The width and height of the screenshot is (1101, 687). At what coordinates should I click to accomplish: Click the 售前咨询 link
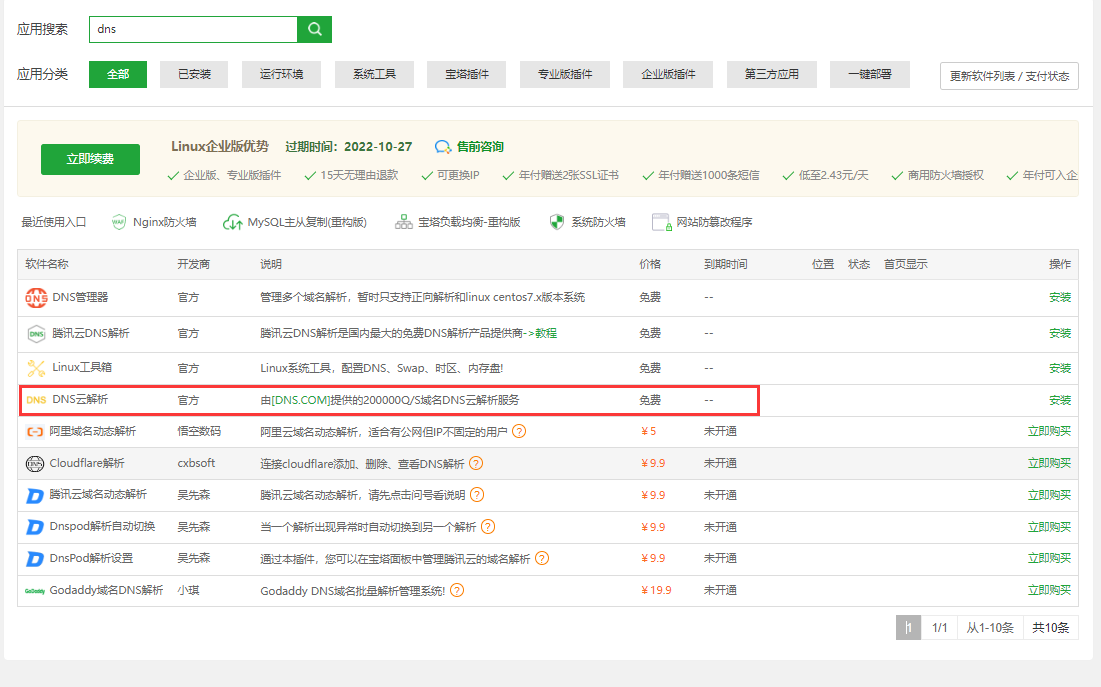click(470, 147)
